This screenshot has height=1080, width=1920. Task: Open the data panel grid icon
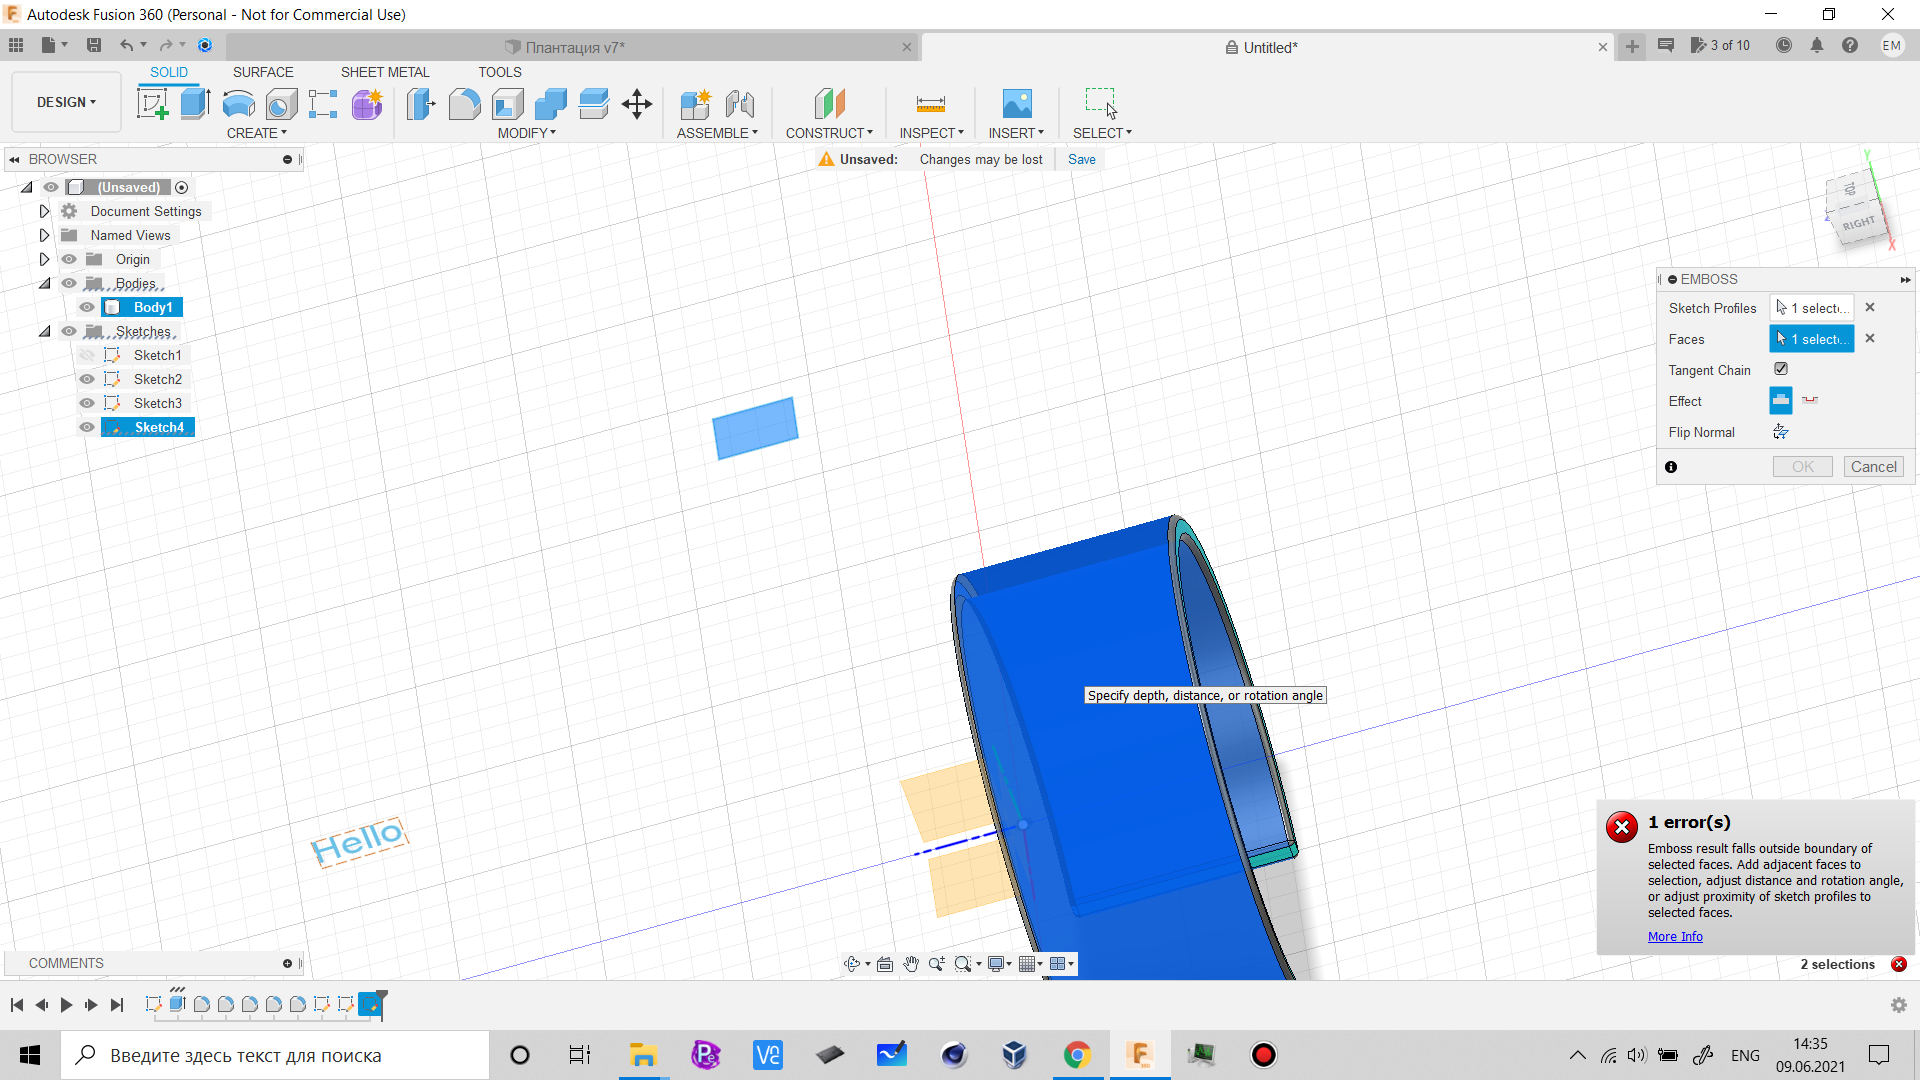pos(16,45)
